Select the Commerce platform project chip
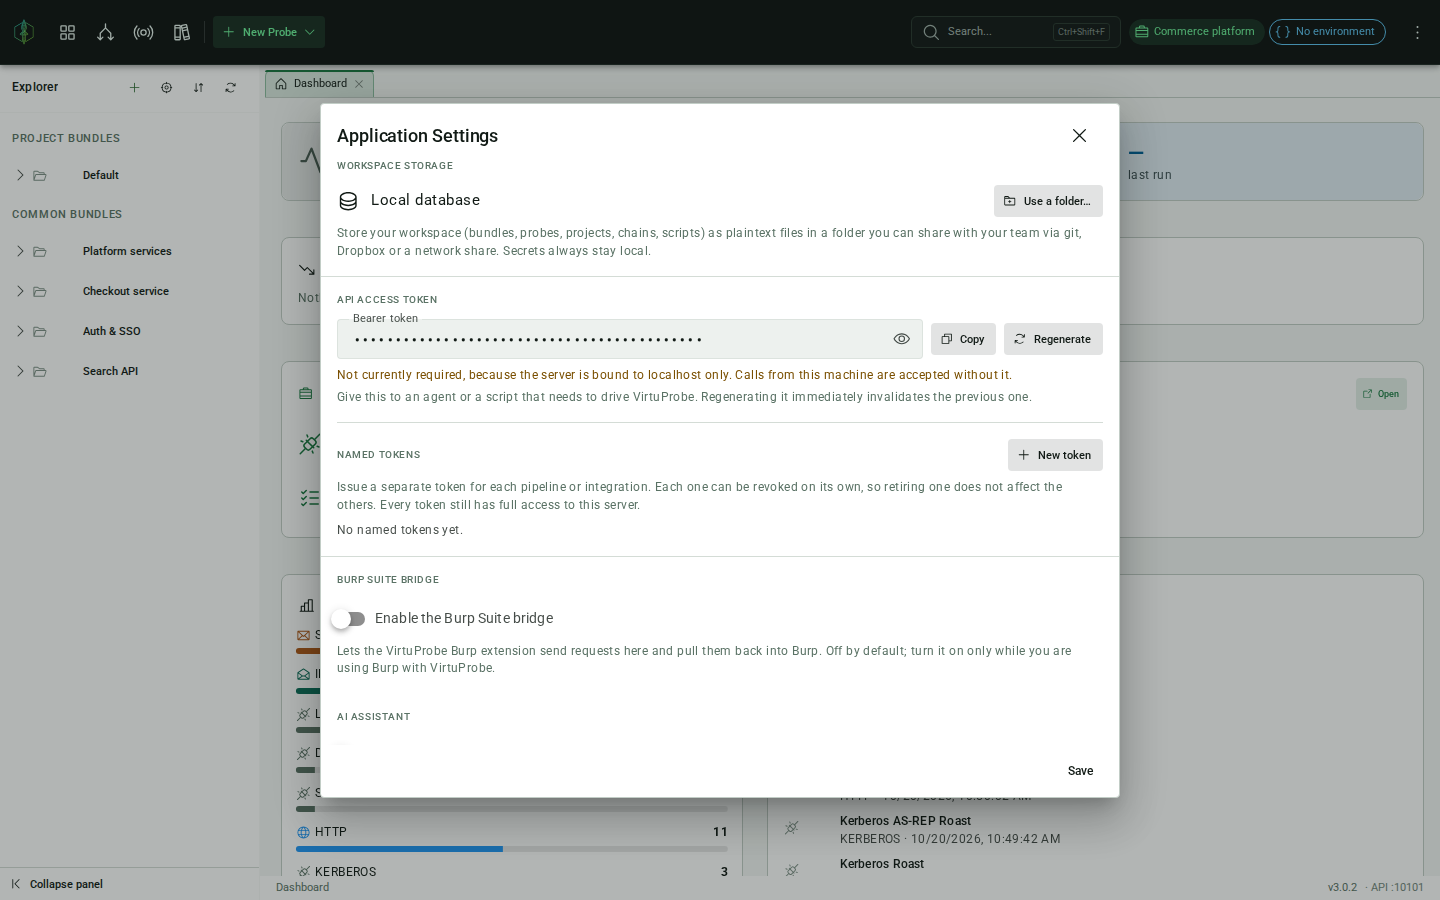1440x900 pixels. pyautogui.click(x=1196, y=32)
